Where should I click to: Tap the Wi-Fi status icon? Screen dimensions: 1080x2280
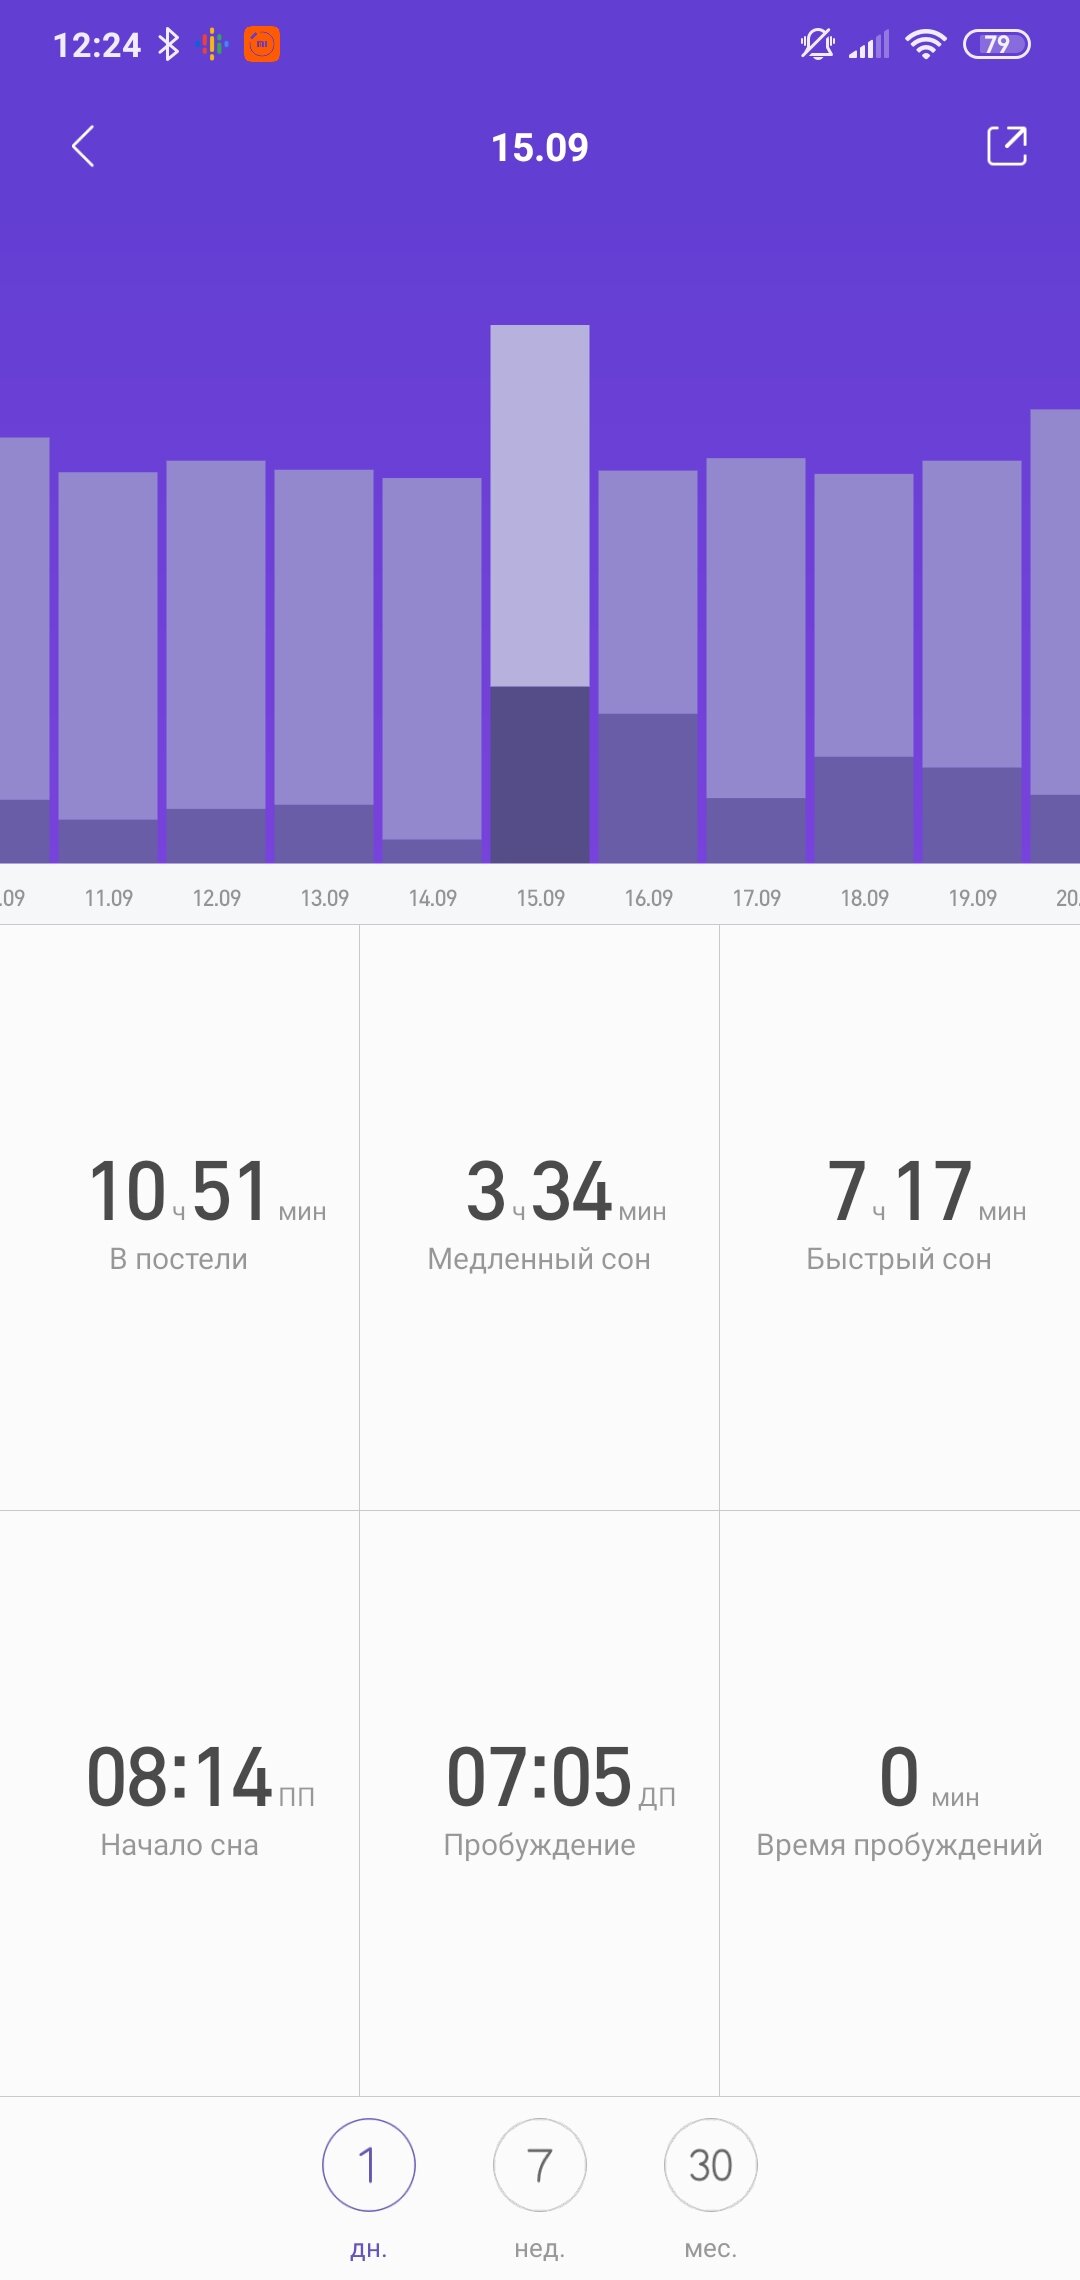pyautogui.click(x=925, y=44)
